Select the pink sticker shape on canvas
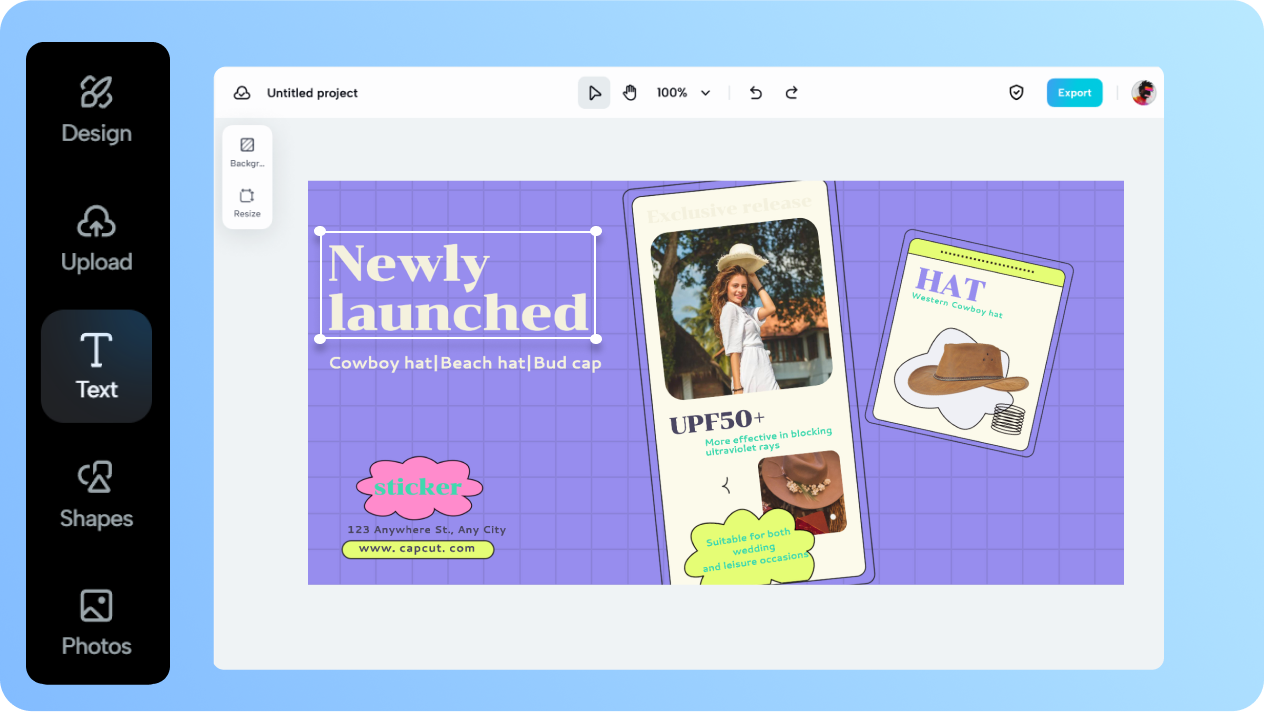Image resolution: width=1264 pixels, height=712 pixels. 419,488
